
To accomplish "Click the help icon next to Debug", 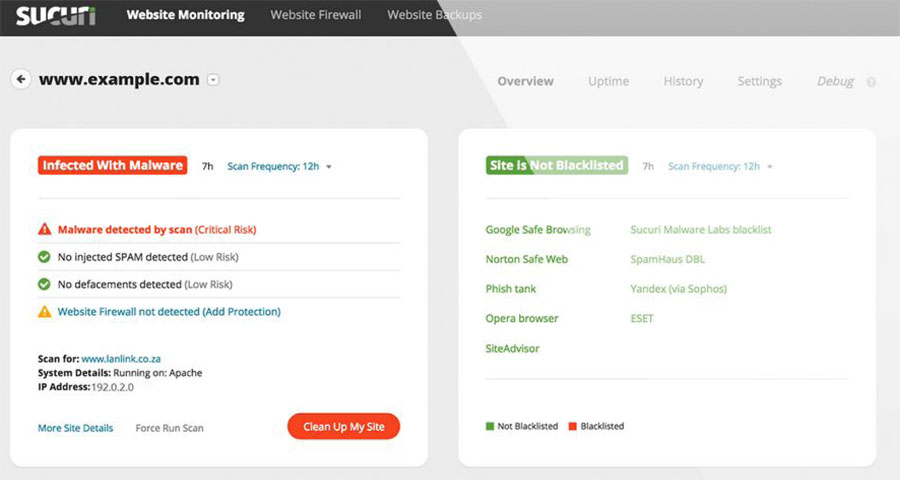I will 871,82.
